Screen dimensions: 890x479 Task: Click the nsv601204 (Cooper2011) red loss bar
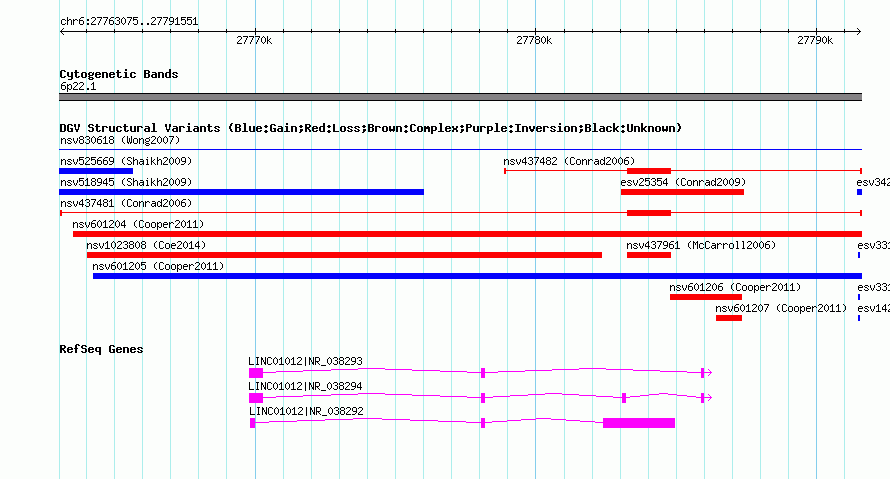pos(467,234)
